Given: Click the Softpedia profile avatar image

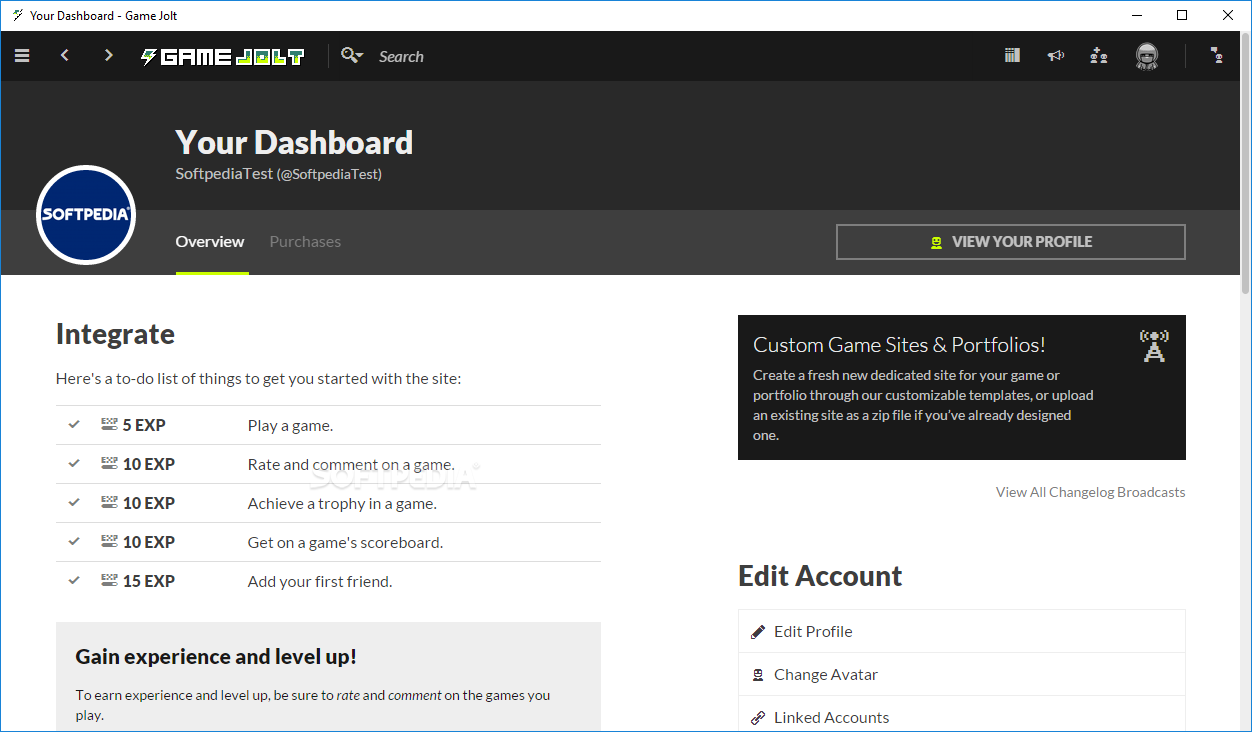Looking at the screenshot, I should pos(86,215).
